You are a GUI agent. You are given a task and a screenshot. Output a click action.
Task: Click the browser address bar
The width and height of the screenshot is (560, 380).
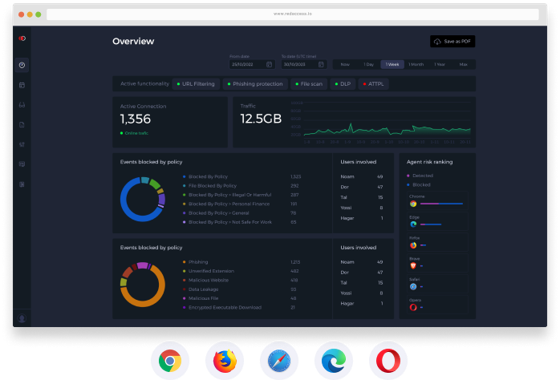point(292,14)
